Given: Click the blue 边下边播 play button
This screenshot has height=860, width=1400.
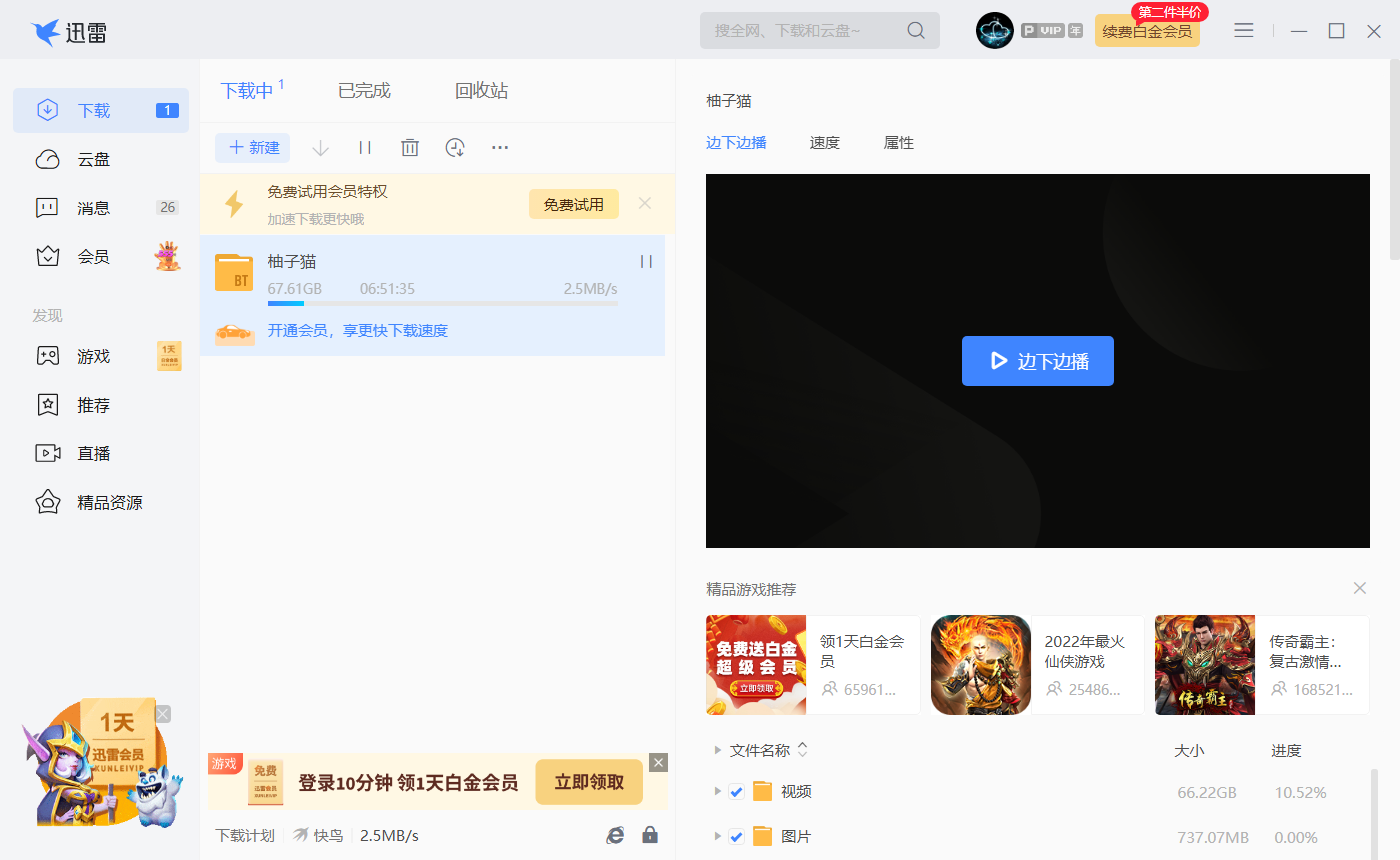Looking at the screenshot, I should [x=1038, y=361].
